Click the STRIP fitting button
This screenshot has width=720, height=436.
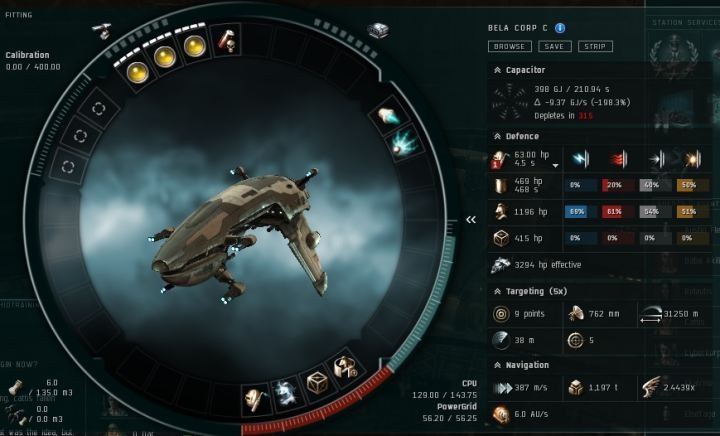[x=595, y=46]
